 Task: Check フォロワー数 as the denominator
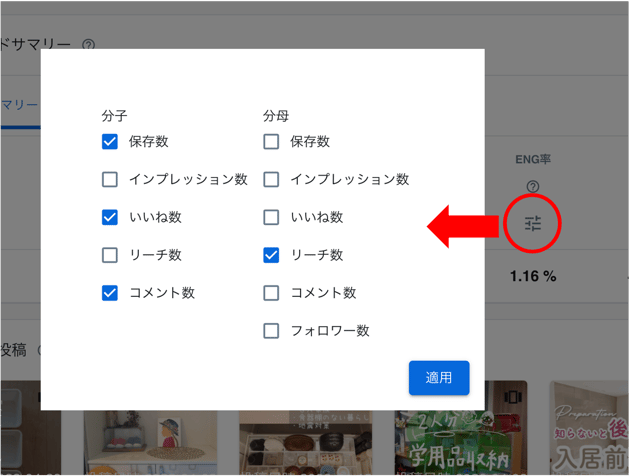tap(271, 331)
